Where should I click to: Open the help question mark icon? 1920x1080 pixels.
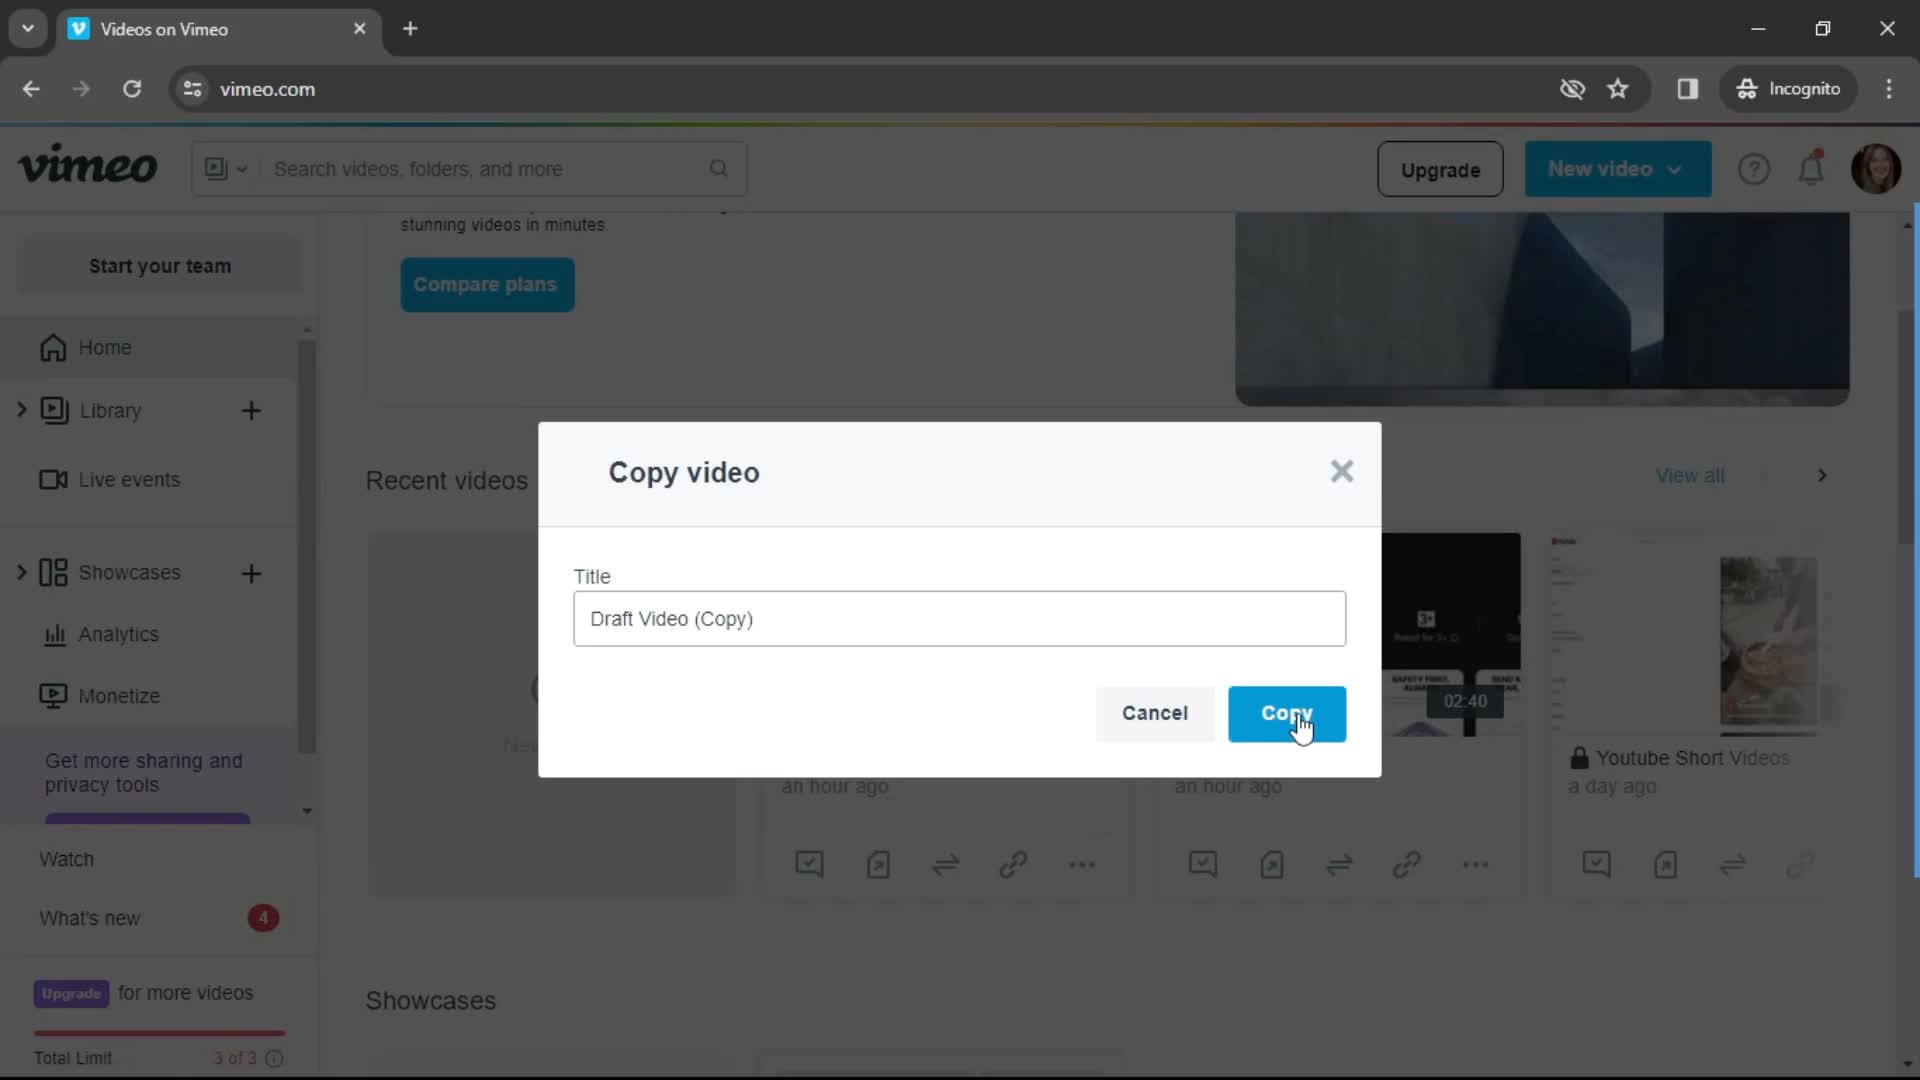pyautogui.click(x=1753, y=169)
